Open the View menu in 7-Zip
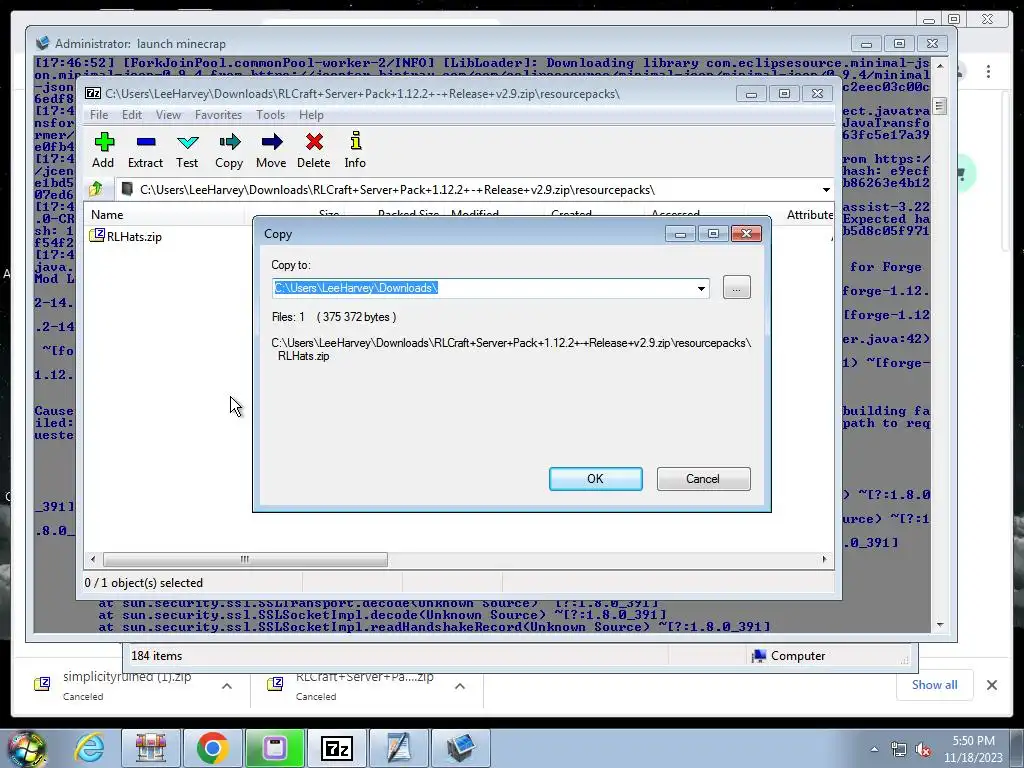Screen dimensions: 1024x768 [168, 115]
